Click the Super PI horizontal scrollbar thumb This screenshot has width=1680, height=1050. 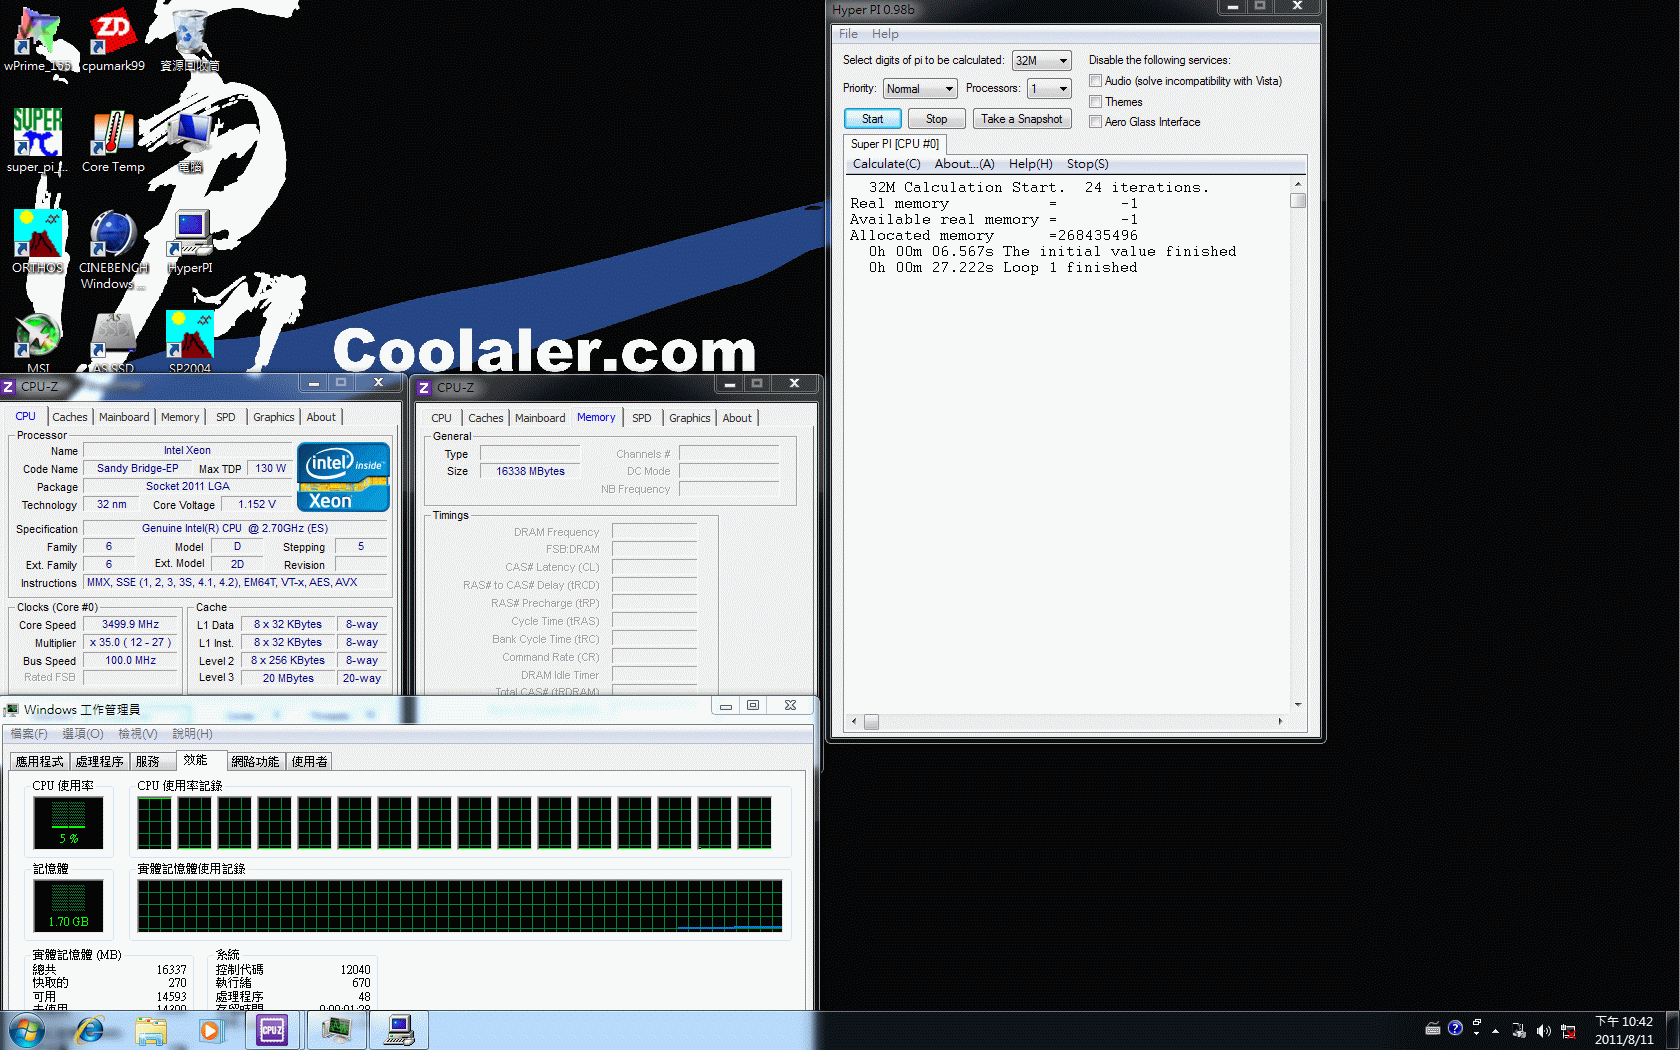pos(872,722)
